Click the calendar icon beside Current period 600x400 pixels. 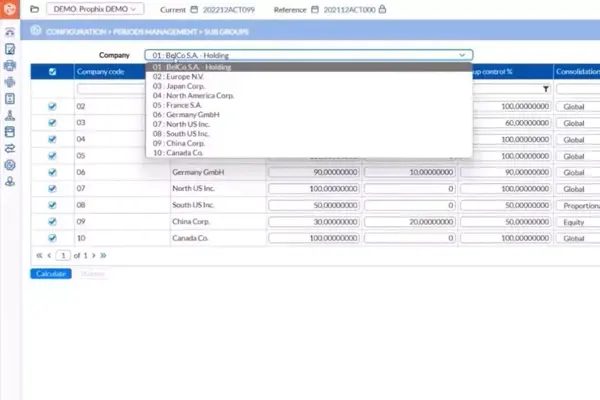(194, 9)
